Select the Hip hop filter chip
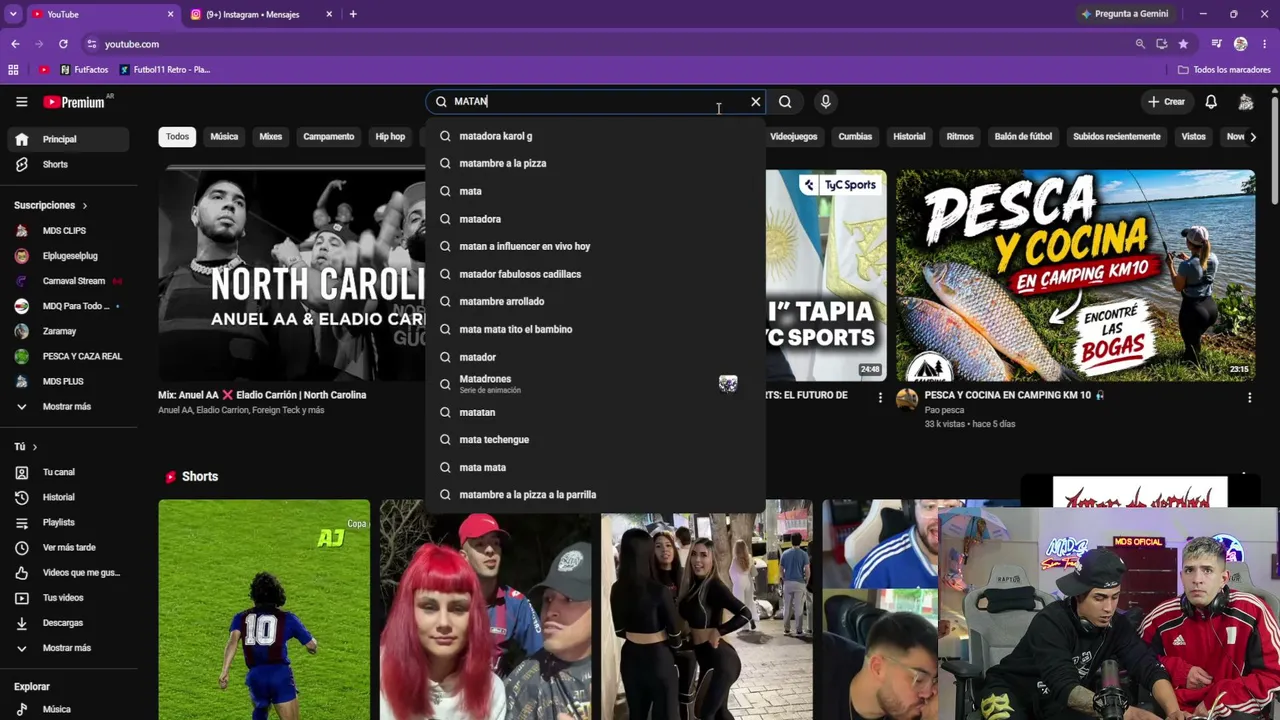Screen dimensions: 1280x720 coord(390,137)
